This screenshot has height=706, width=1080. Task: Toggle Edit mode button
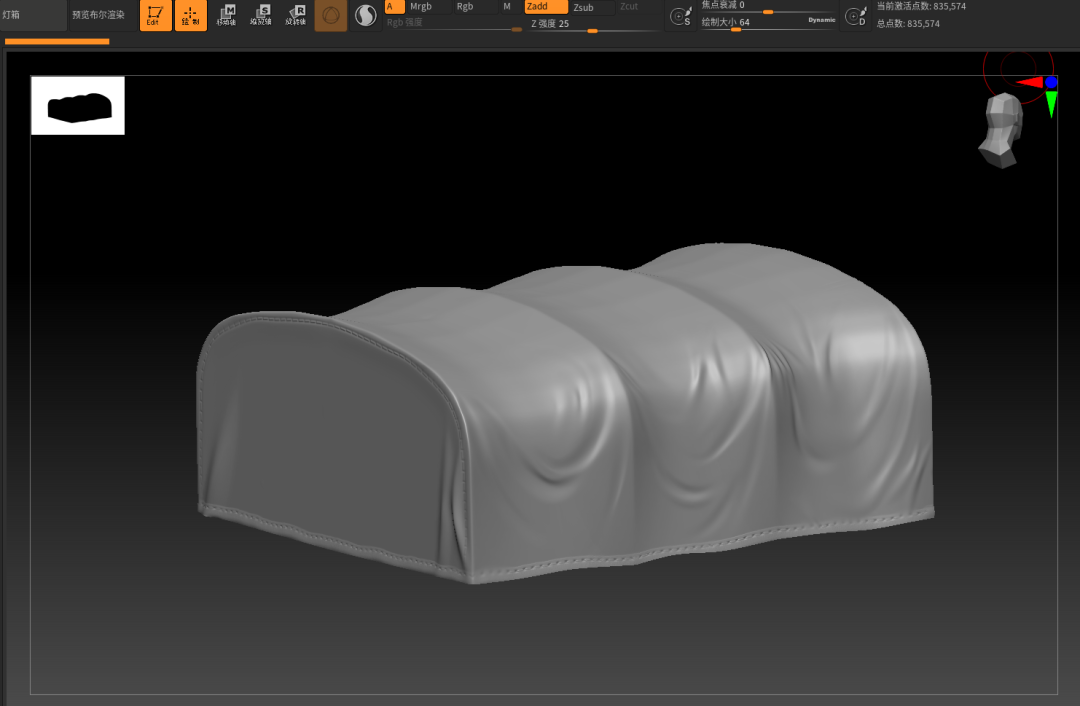click(x=155, y=15)
